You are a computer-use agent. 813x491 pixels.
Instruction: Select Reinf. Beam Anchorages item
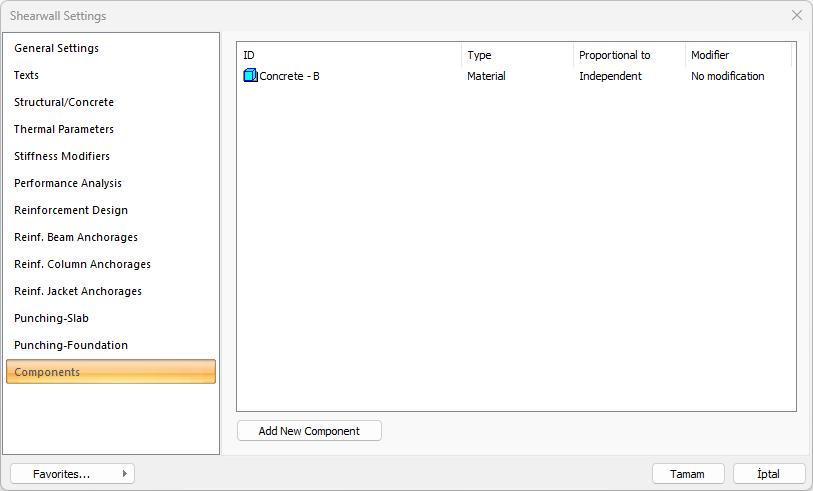[76, 237]
